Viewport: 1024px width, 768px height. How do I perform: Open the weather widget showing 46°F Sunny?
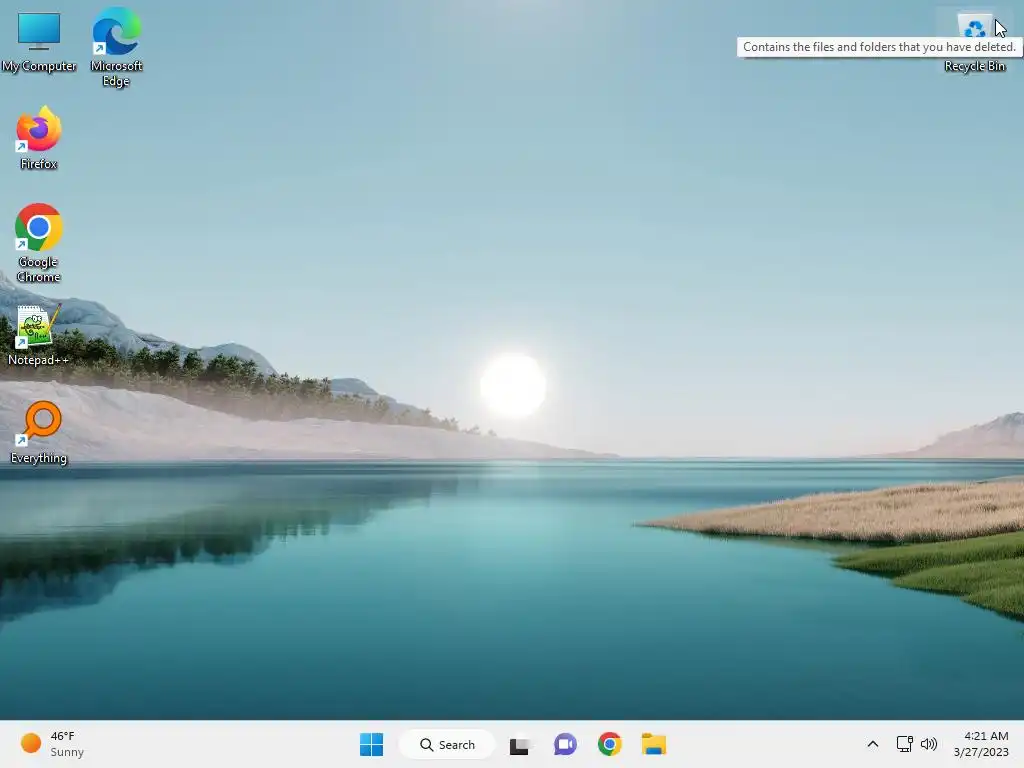point(52,744)
